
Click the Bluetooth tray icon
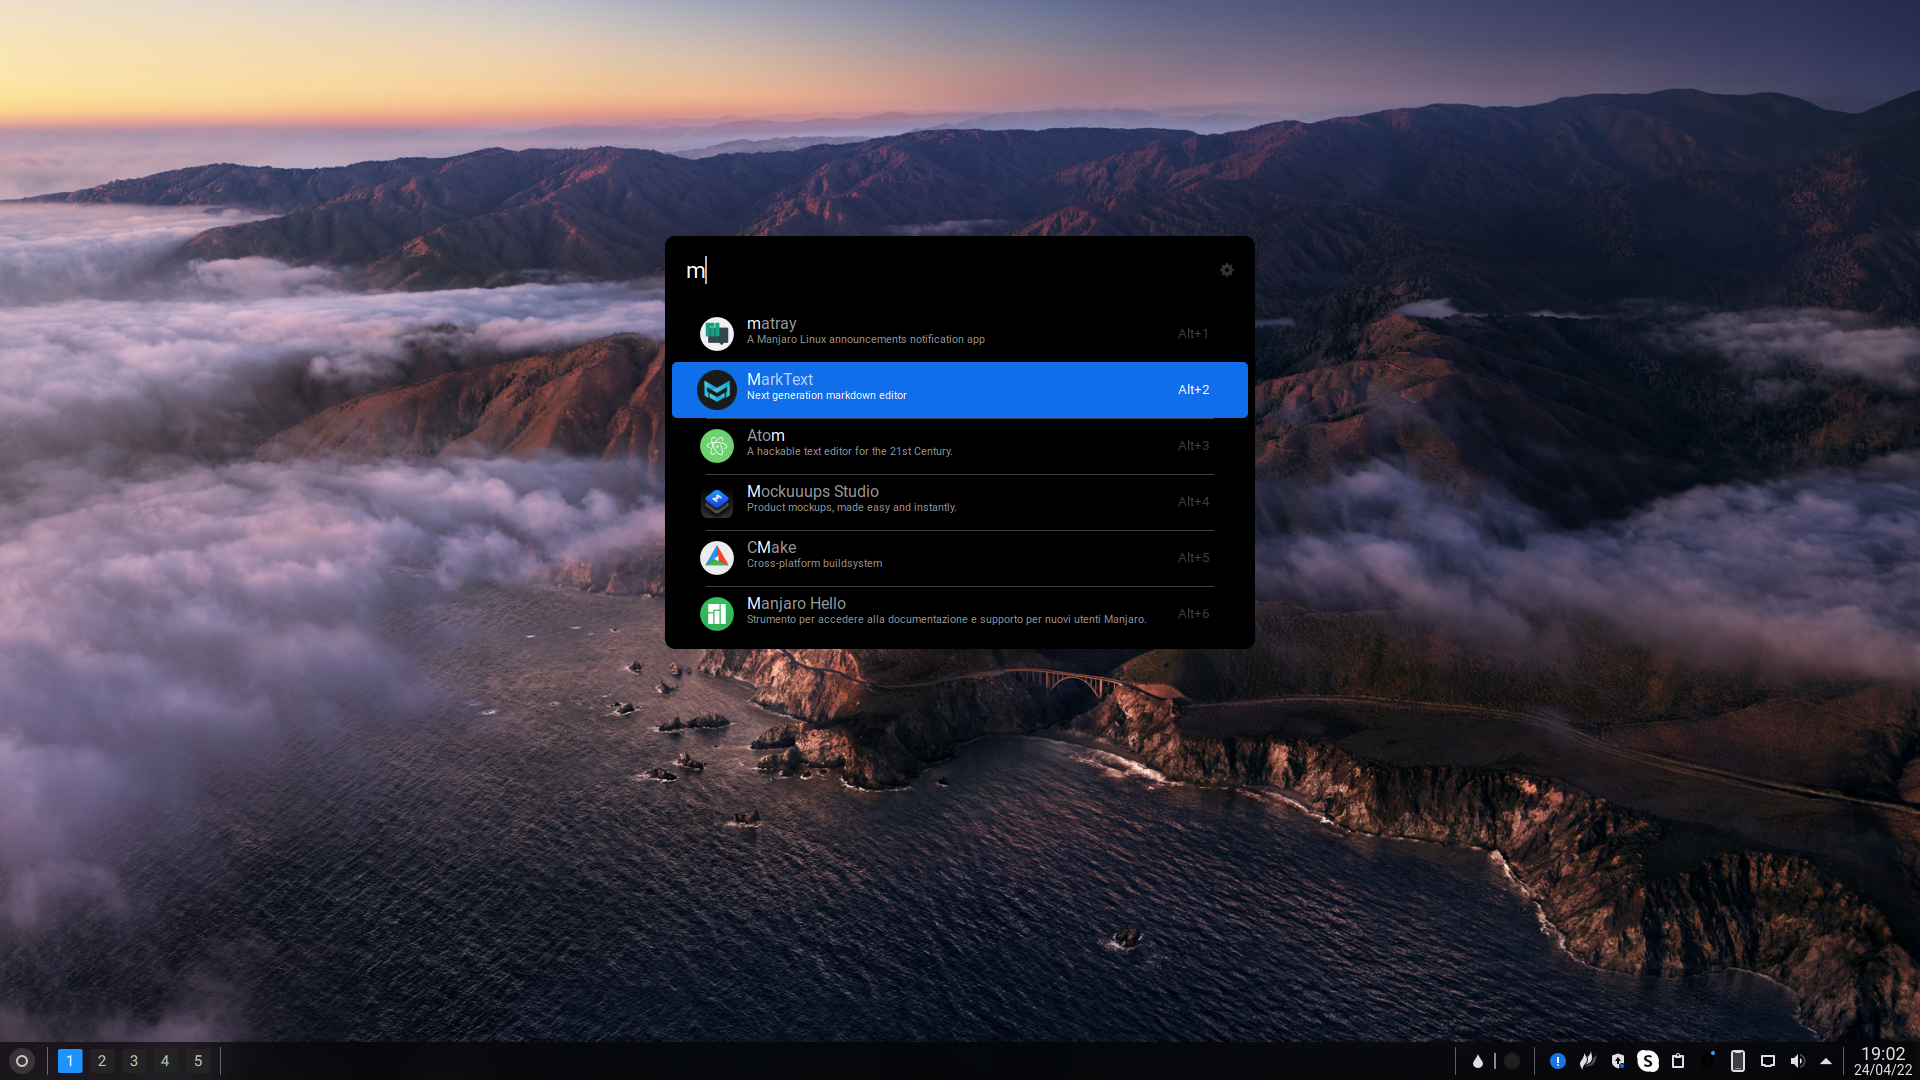[x=1708, y=1061]
